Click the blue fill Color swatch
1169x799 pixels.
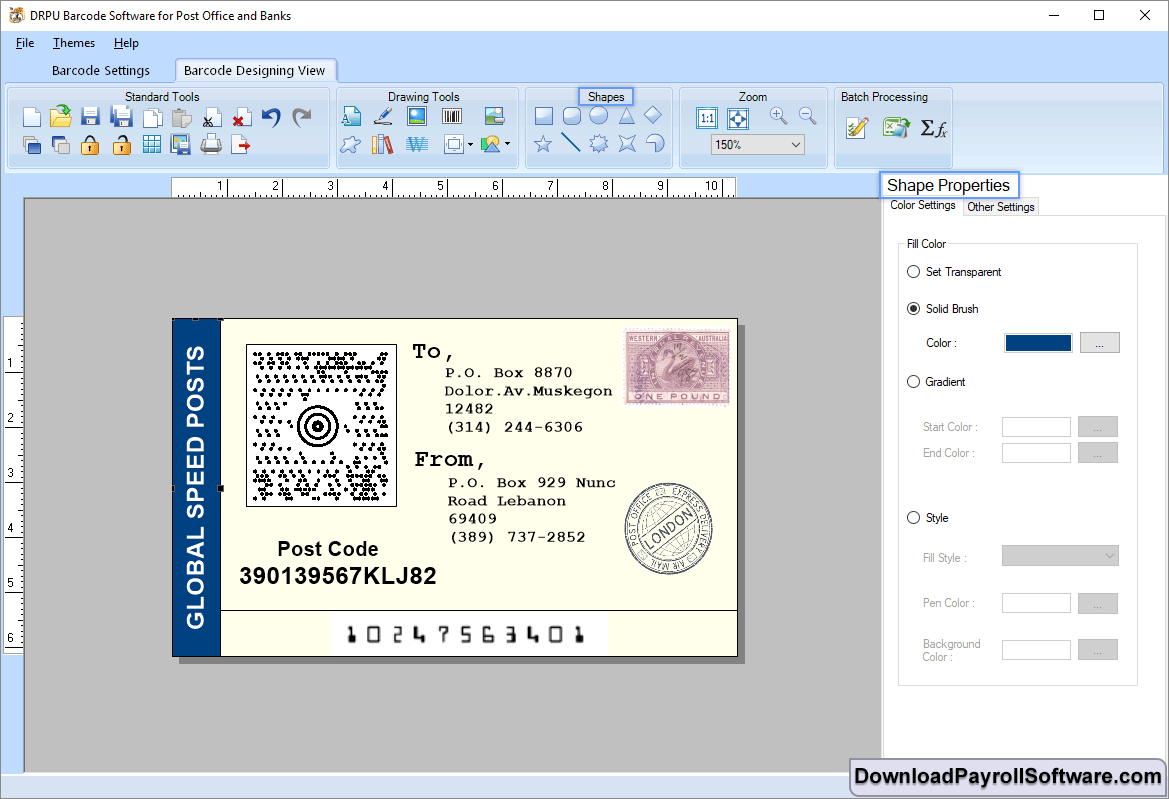1038,343
